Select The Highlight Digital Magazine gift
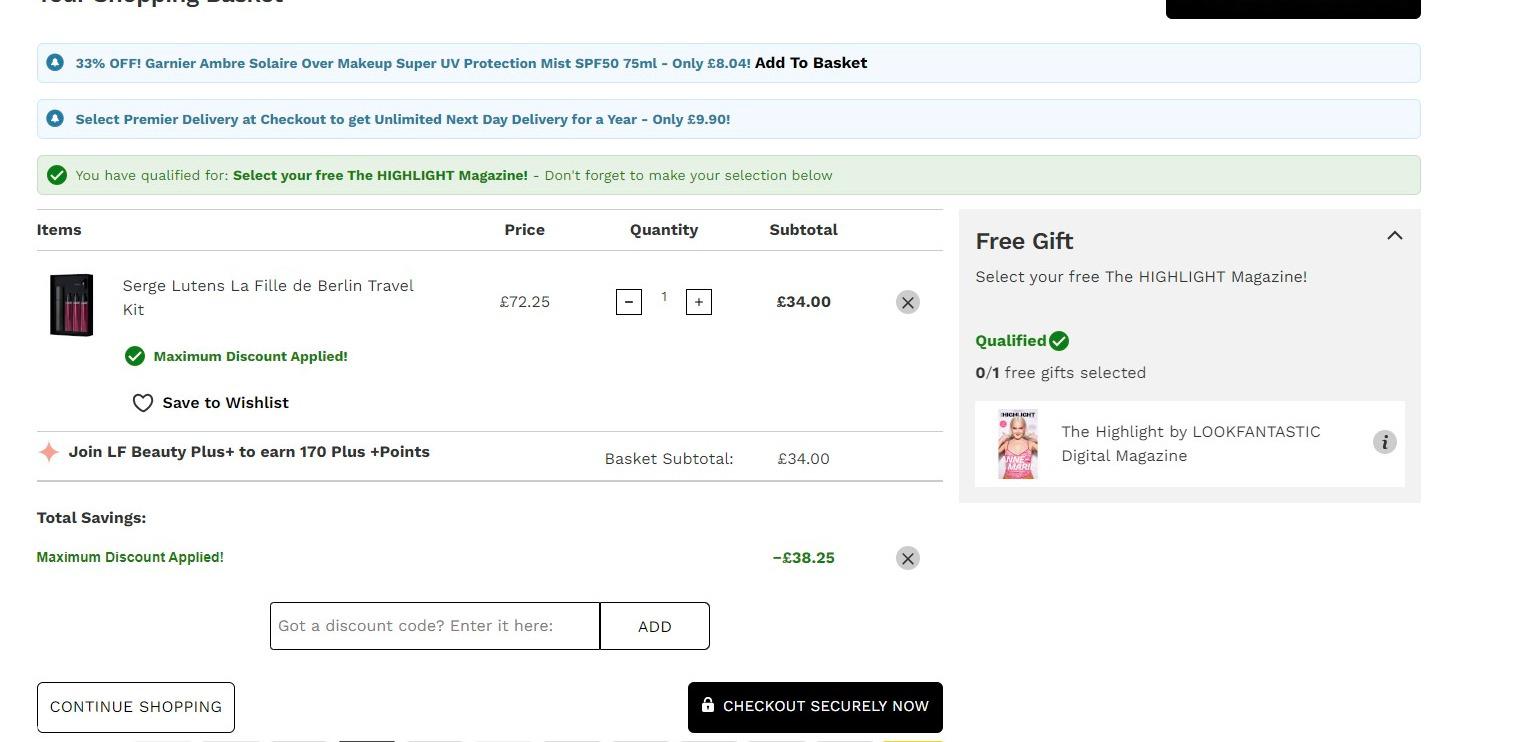This screenshot has width=1534, height=742. (x=1190, y=444)
